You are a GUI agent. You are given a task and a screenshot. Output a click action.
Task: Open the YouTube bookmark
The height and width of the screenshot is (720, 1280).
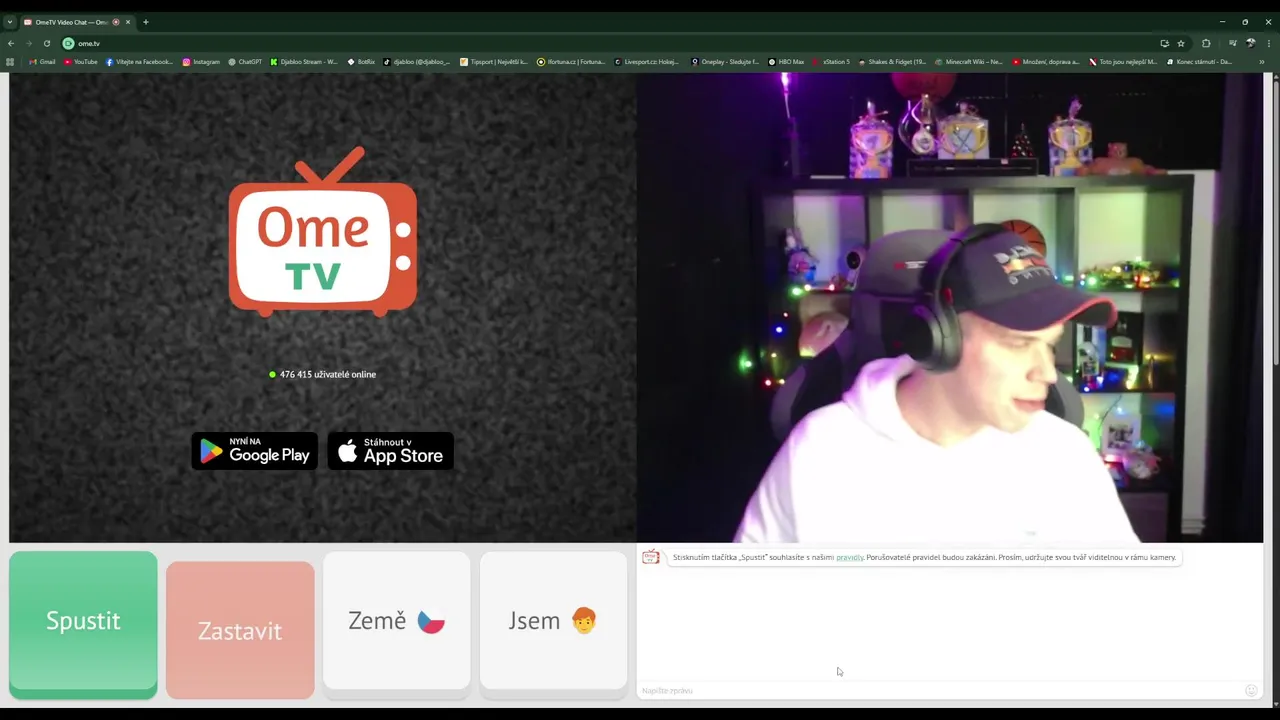[81, 62]
